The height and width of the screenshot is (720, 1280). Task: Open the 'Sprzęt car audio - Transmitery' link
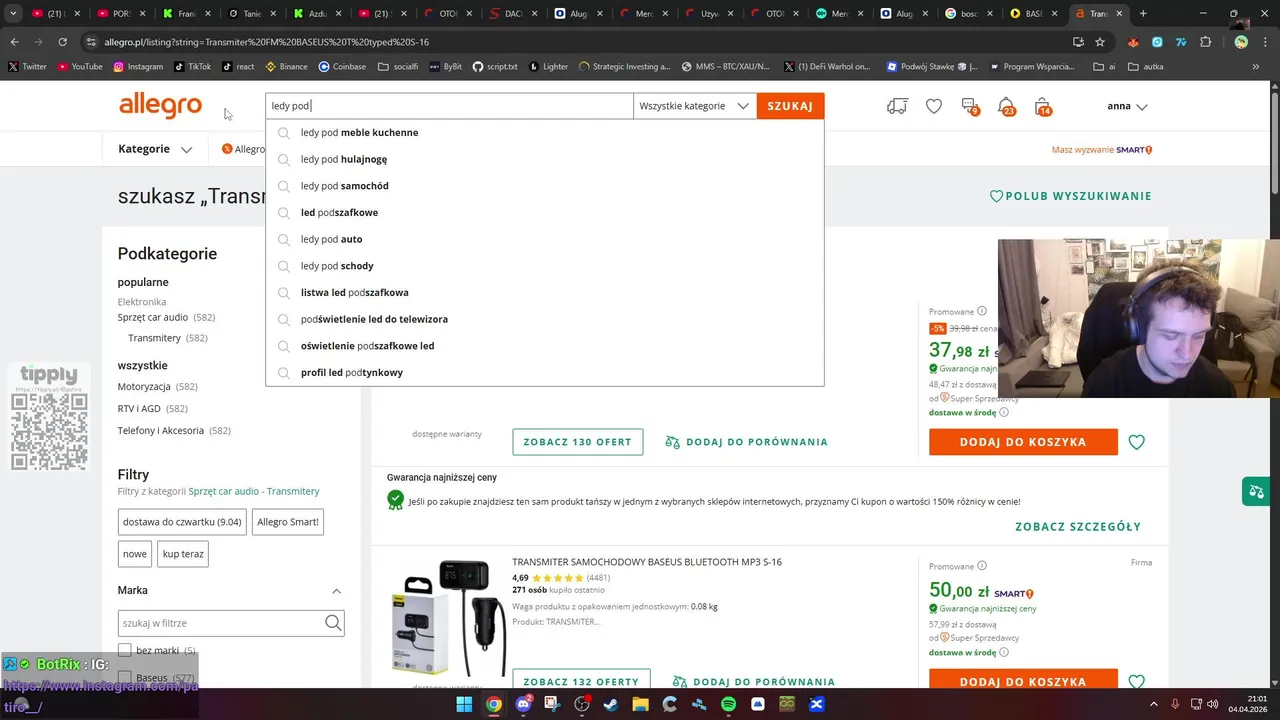(x=254, y=491)
